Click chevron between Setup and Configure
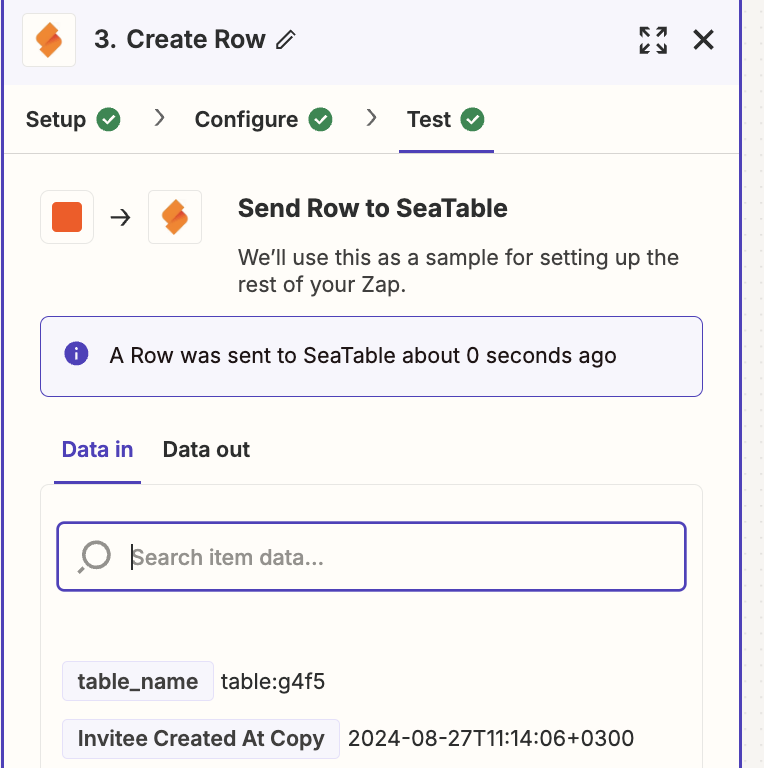The image size is (764, 768). point(159,118)
